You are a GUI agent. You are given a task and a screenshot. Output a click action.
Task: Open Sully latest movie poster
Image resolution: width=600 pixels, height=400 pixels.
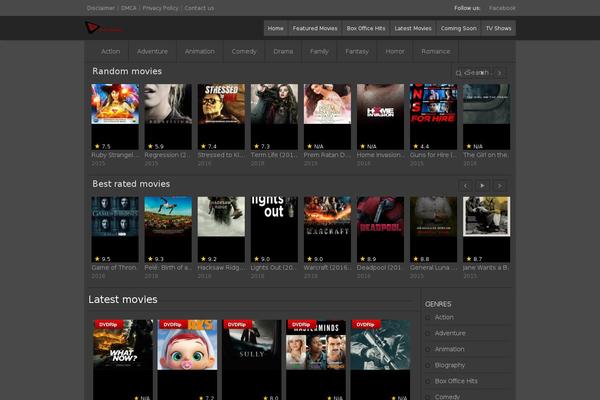(251, 360)
